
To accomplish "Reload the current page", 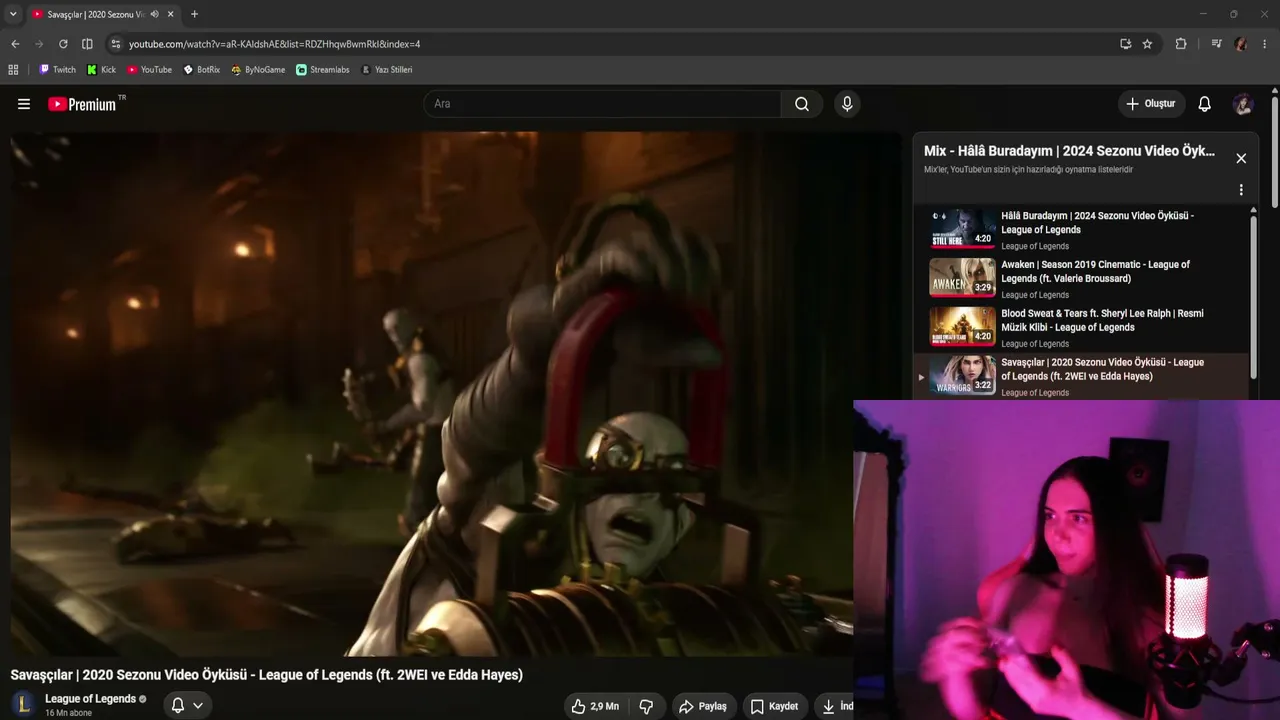I will tap(63, 44).
